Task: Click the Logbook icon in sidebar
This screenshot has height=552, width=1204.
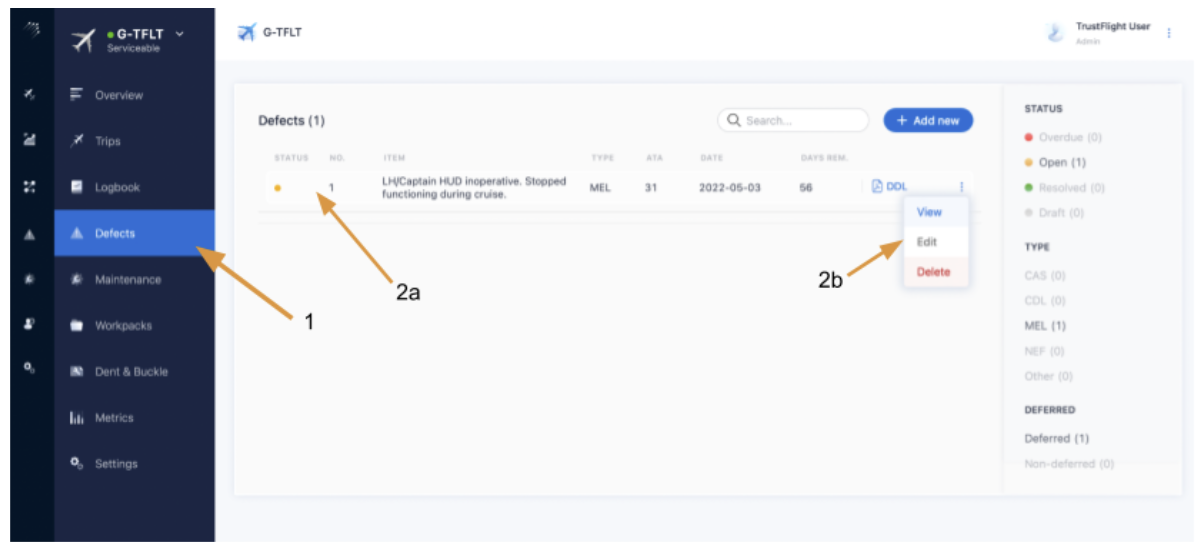Action: pos(76,187)
